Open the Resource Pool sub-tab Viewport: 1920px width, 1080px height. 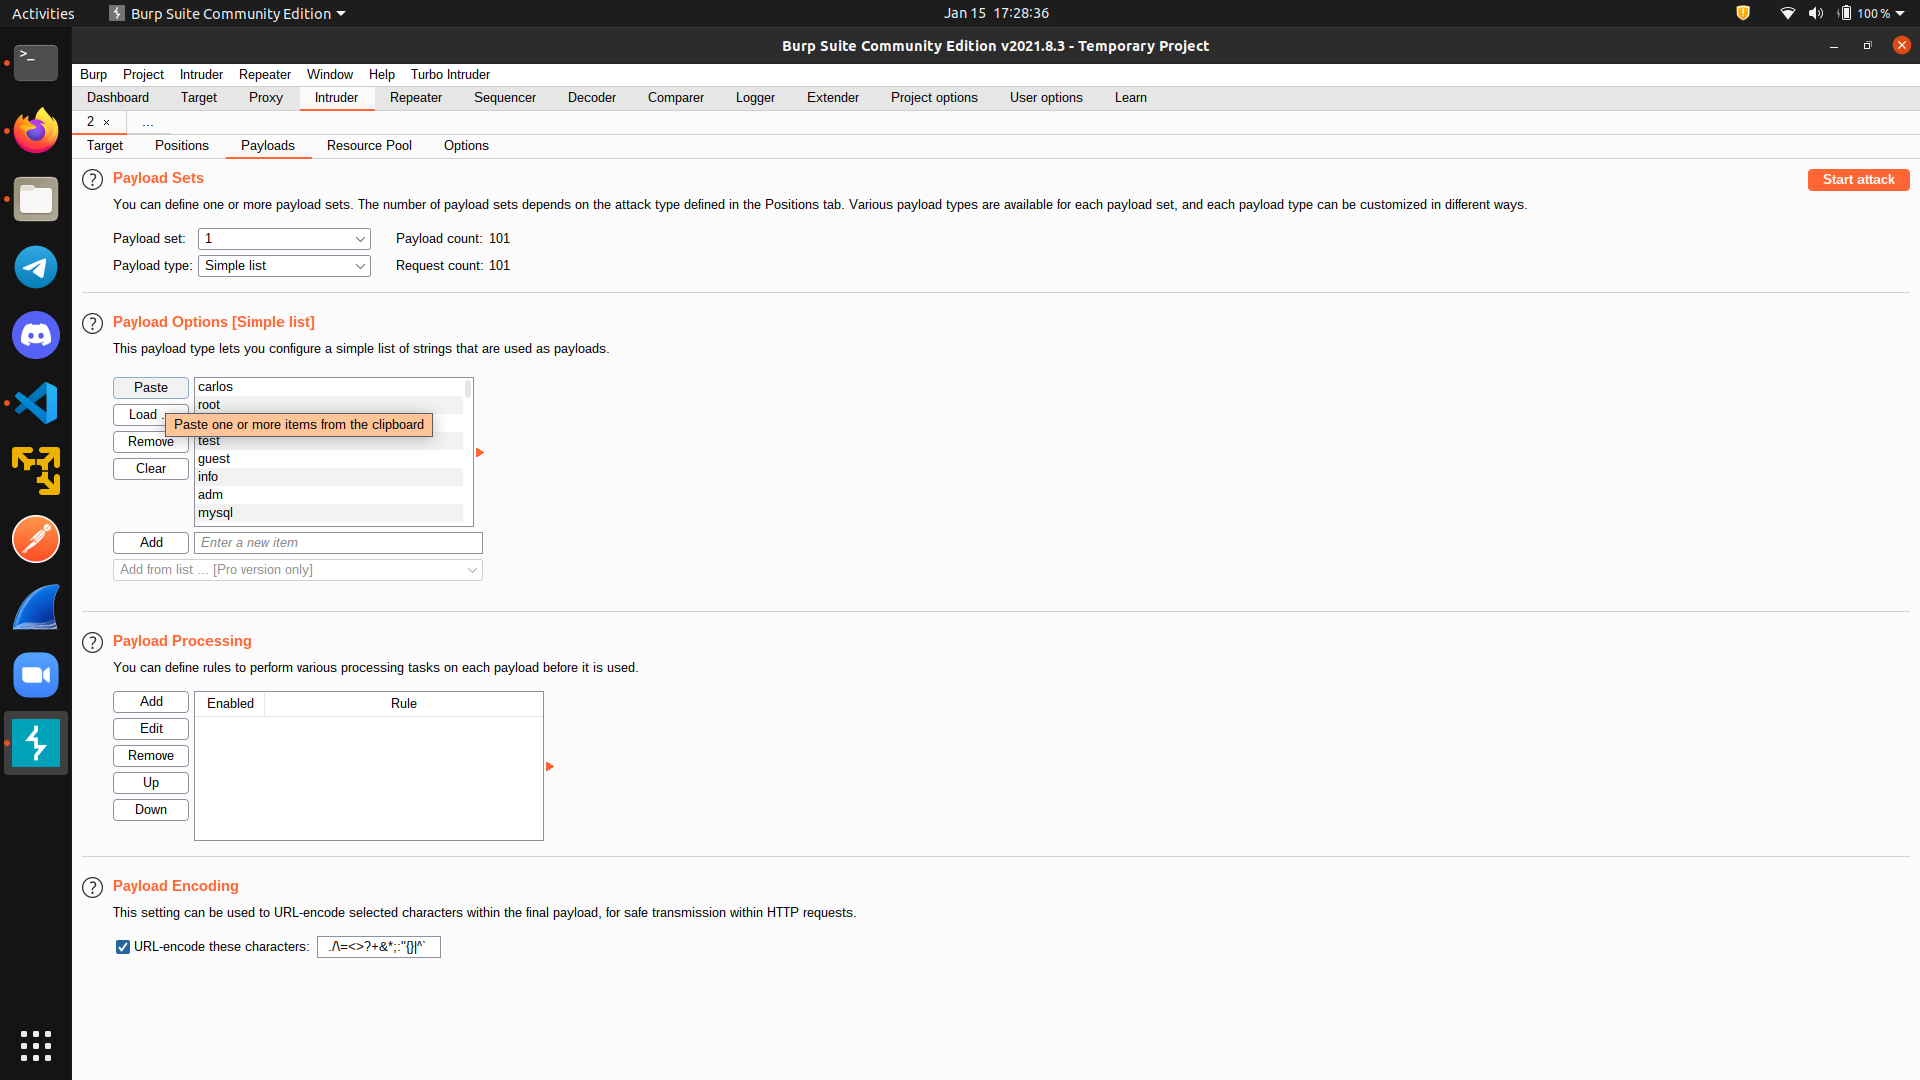[x=369, y=146]
